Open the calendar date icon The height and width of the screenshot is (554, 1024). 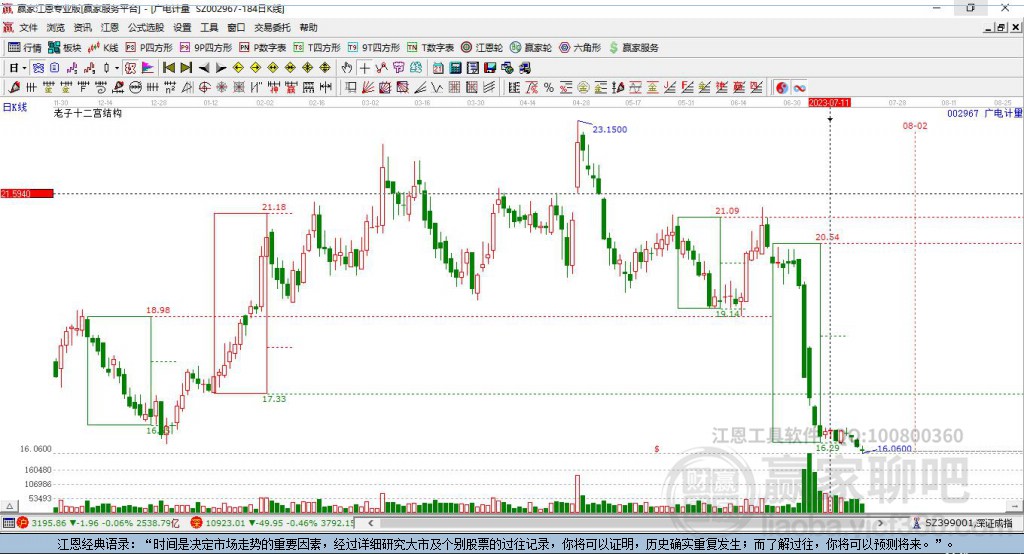[x=438, y=68]
